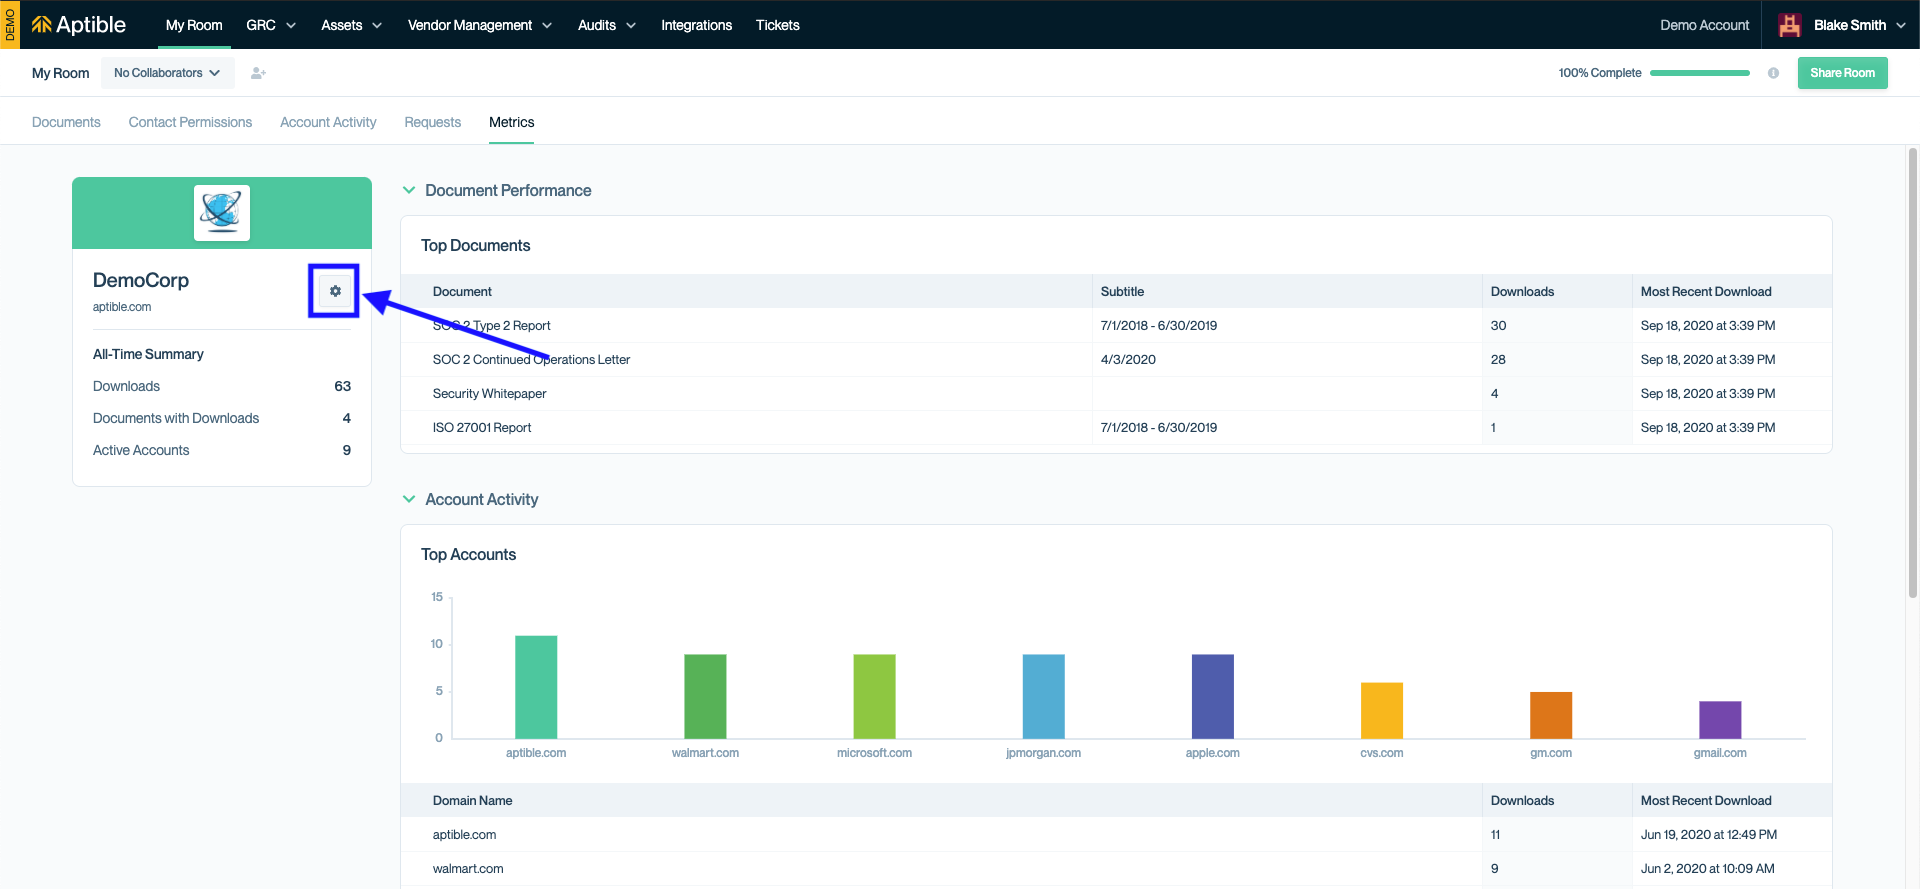Click the gmail.com bar in the chart
This screenshot has height=889, width=1920.
pyautogui.click(x=1720, y=720)
